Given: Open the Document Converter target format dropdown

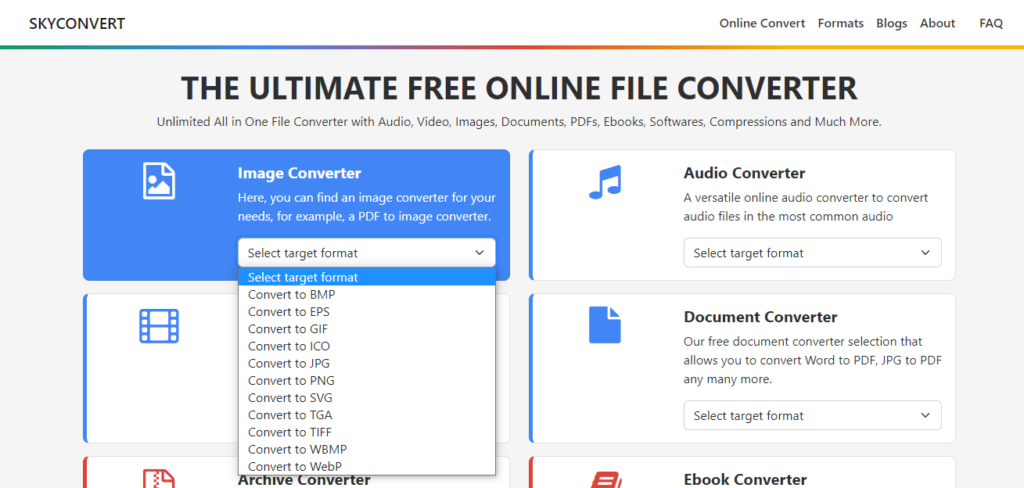Looking at the screenshot, I should [812, 416].
